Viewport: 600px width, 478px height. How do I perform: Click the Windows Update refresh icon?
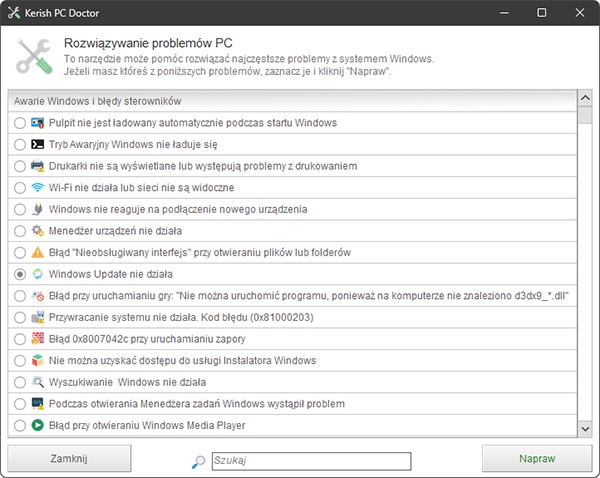coord(38,274)
